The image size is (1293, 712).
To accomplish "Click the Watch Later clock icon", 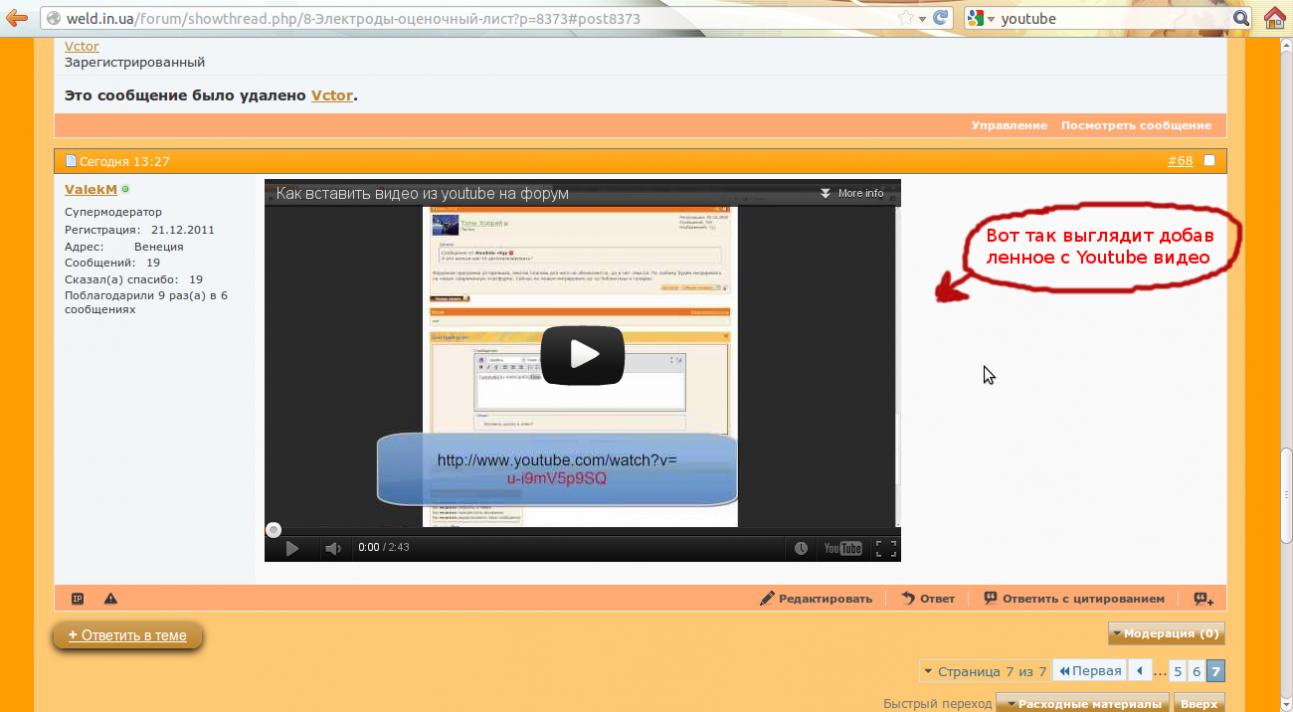I will (x=801, y=548).
